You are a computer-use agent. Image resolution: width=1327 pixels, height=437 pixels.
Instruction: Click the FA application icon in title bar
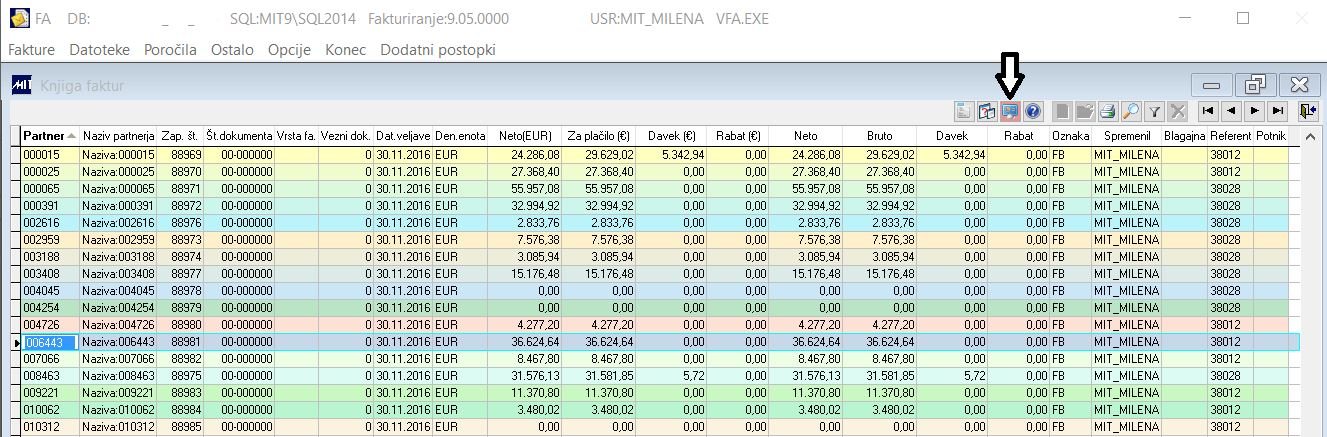18,18
